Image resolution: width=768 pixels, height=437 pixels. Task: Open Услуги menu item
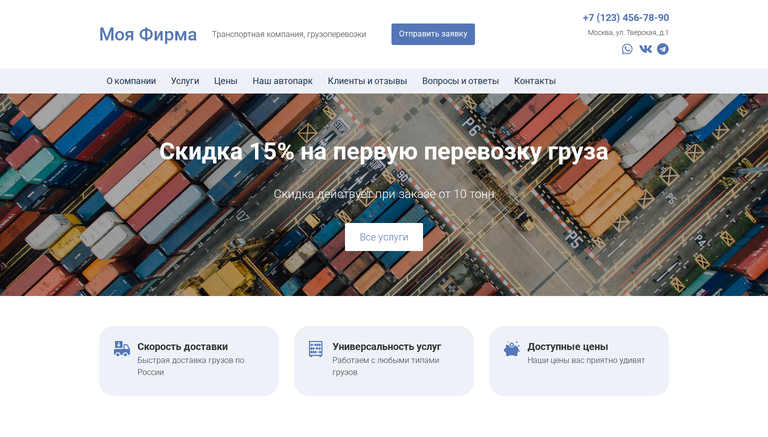(x=185, y=81)
